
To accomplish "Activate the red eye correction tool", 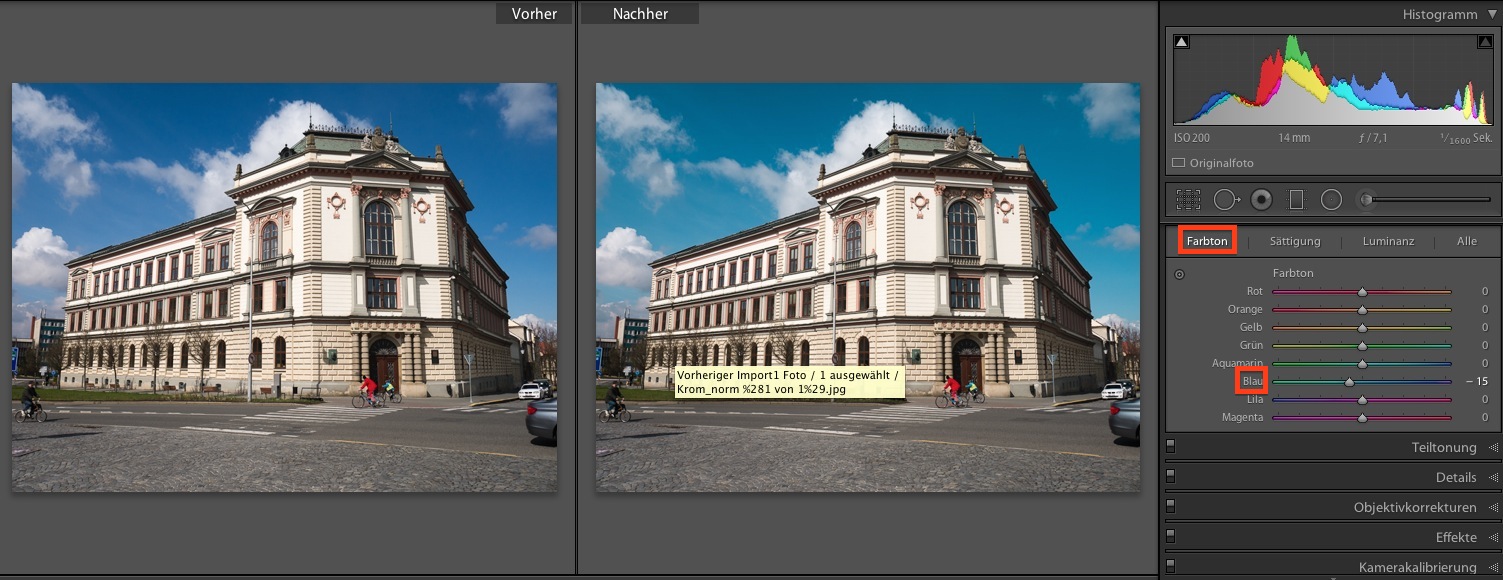I will click(1261, 200).
